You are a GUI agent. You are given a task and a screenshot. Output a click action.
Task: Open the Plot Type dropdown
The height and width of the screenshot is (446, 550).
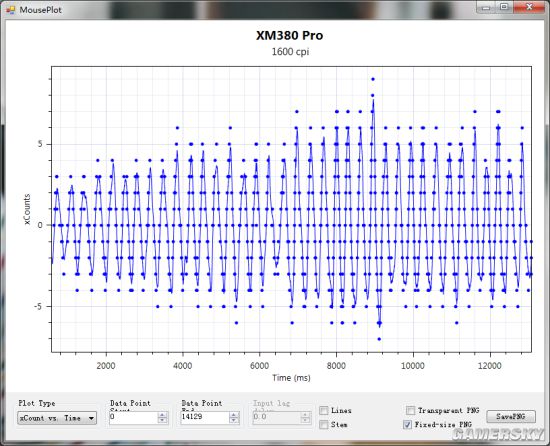(57, 418)
